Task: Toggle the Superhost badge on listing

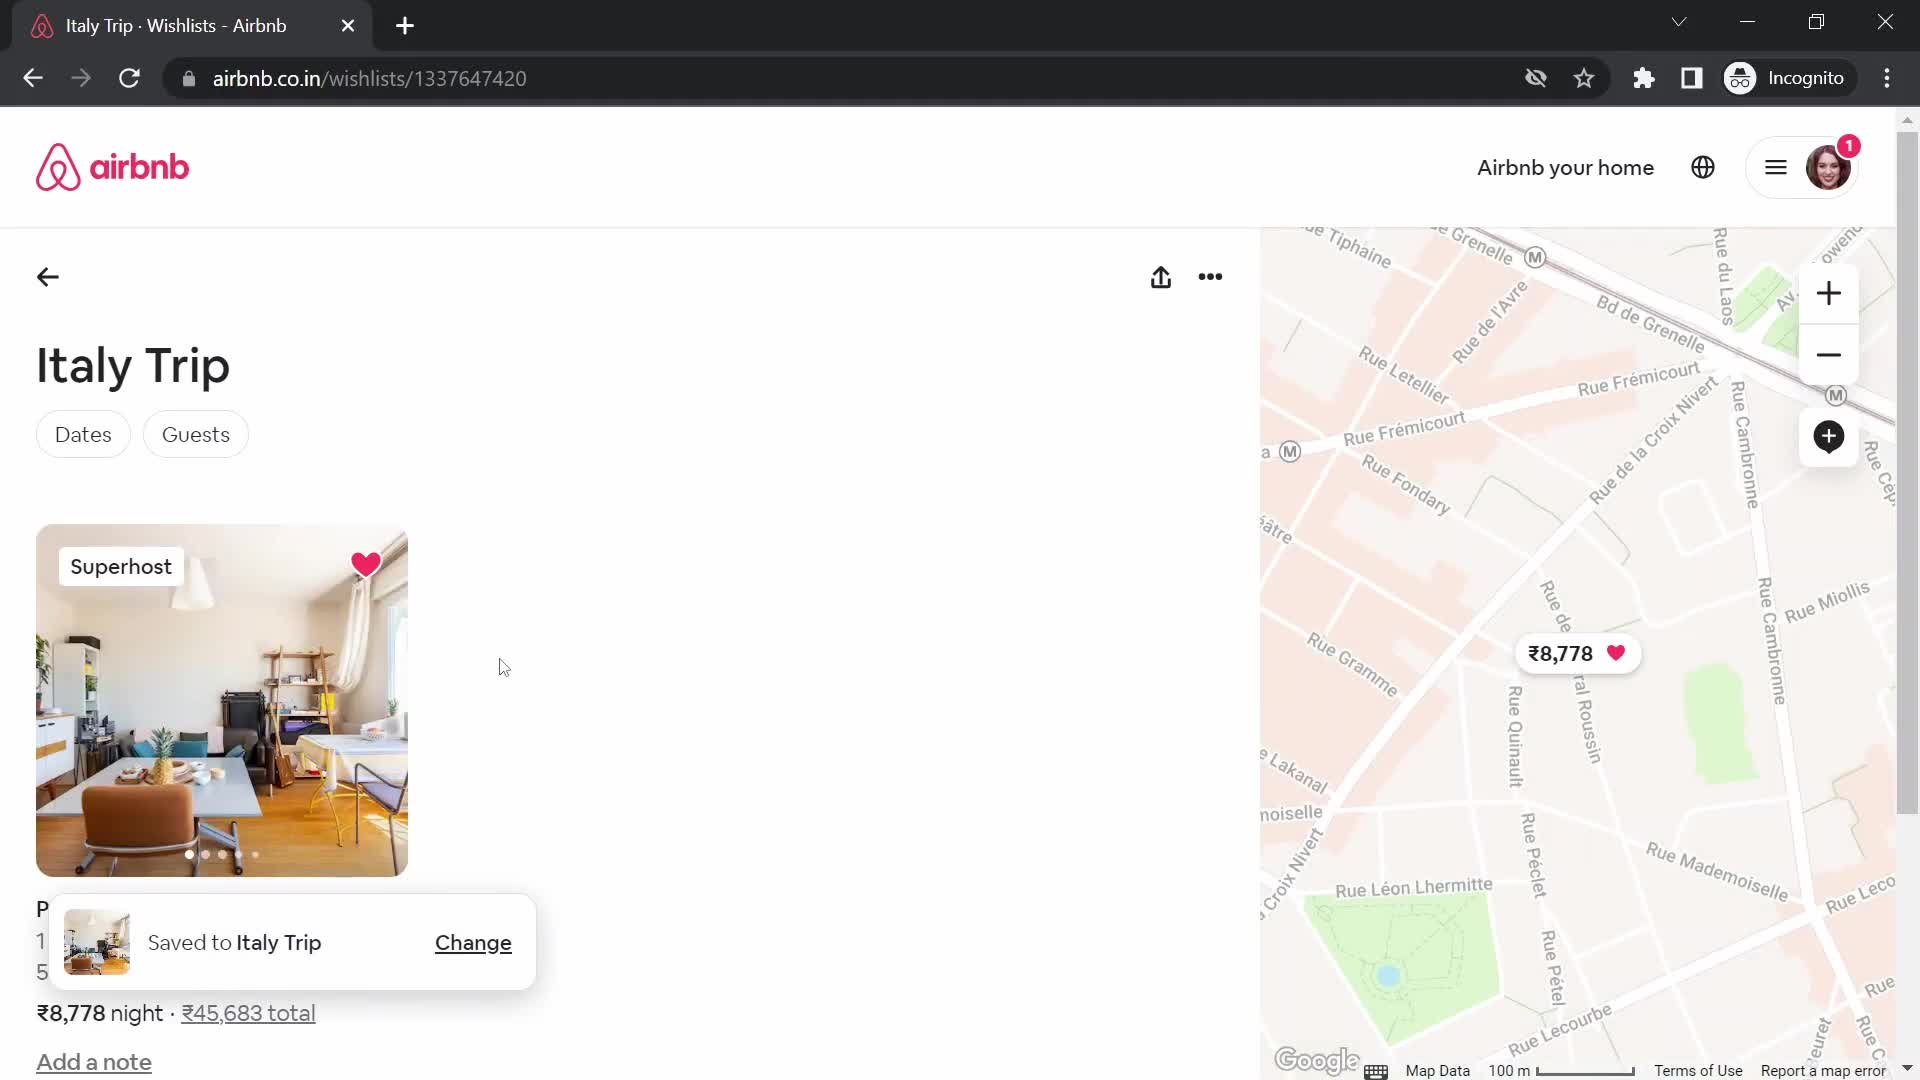Action: [x=120, y=566]
